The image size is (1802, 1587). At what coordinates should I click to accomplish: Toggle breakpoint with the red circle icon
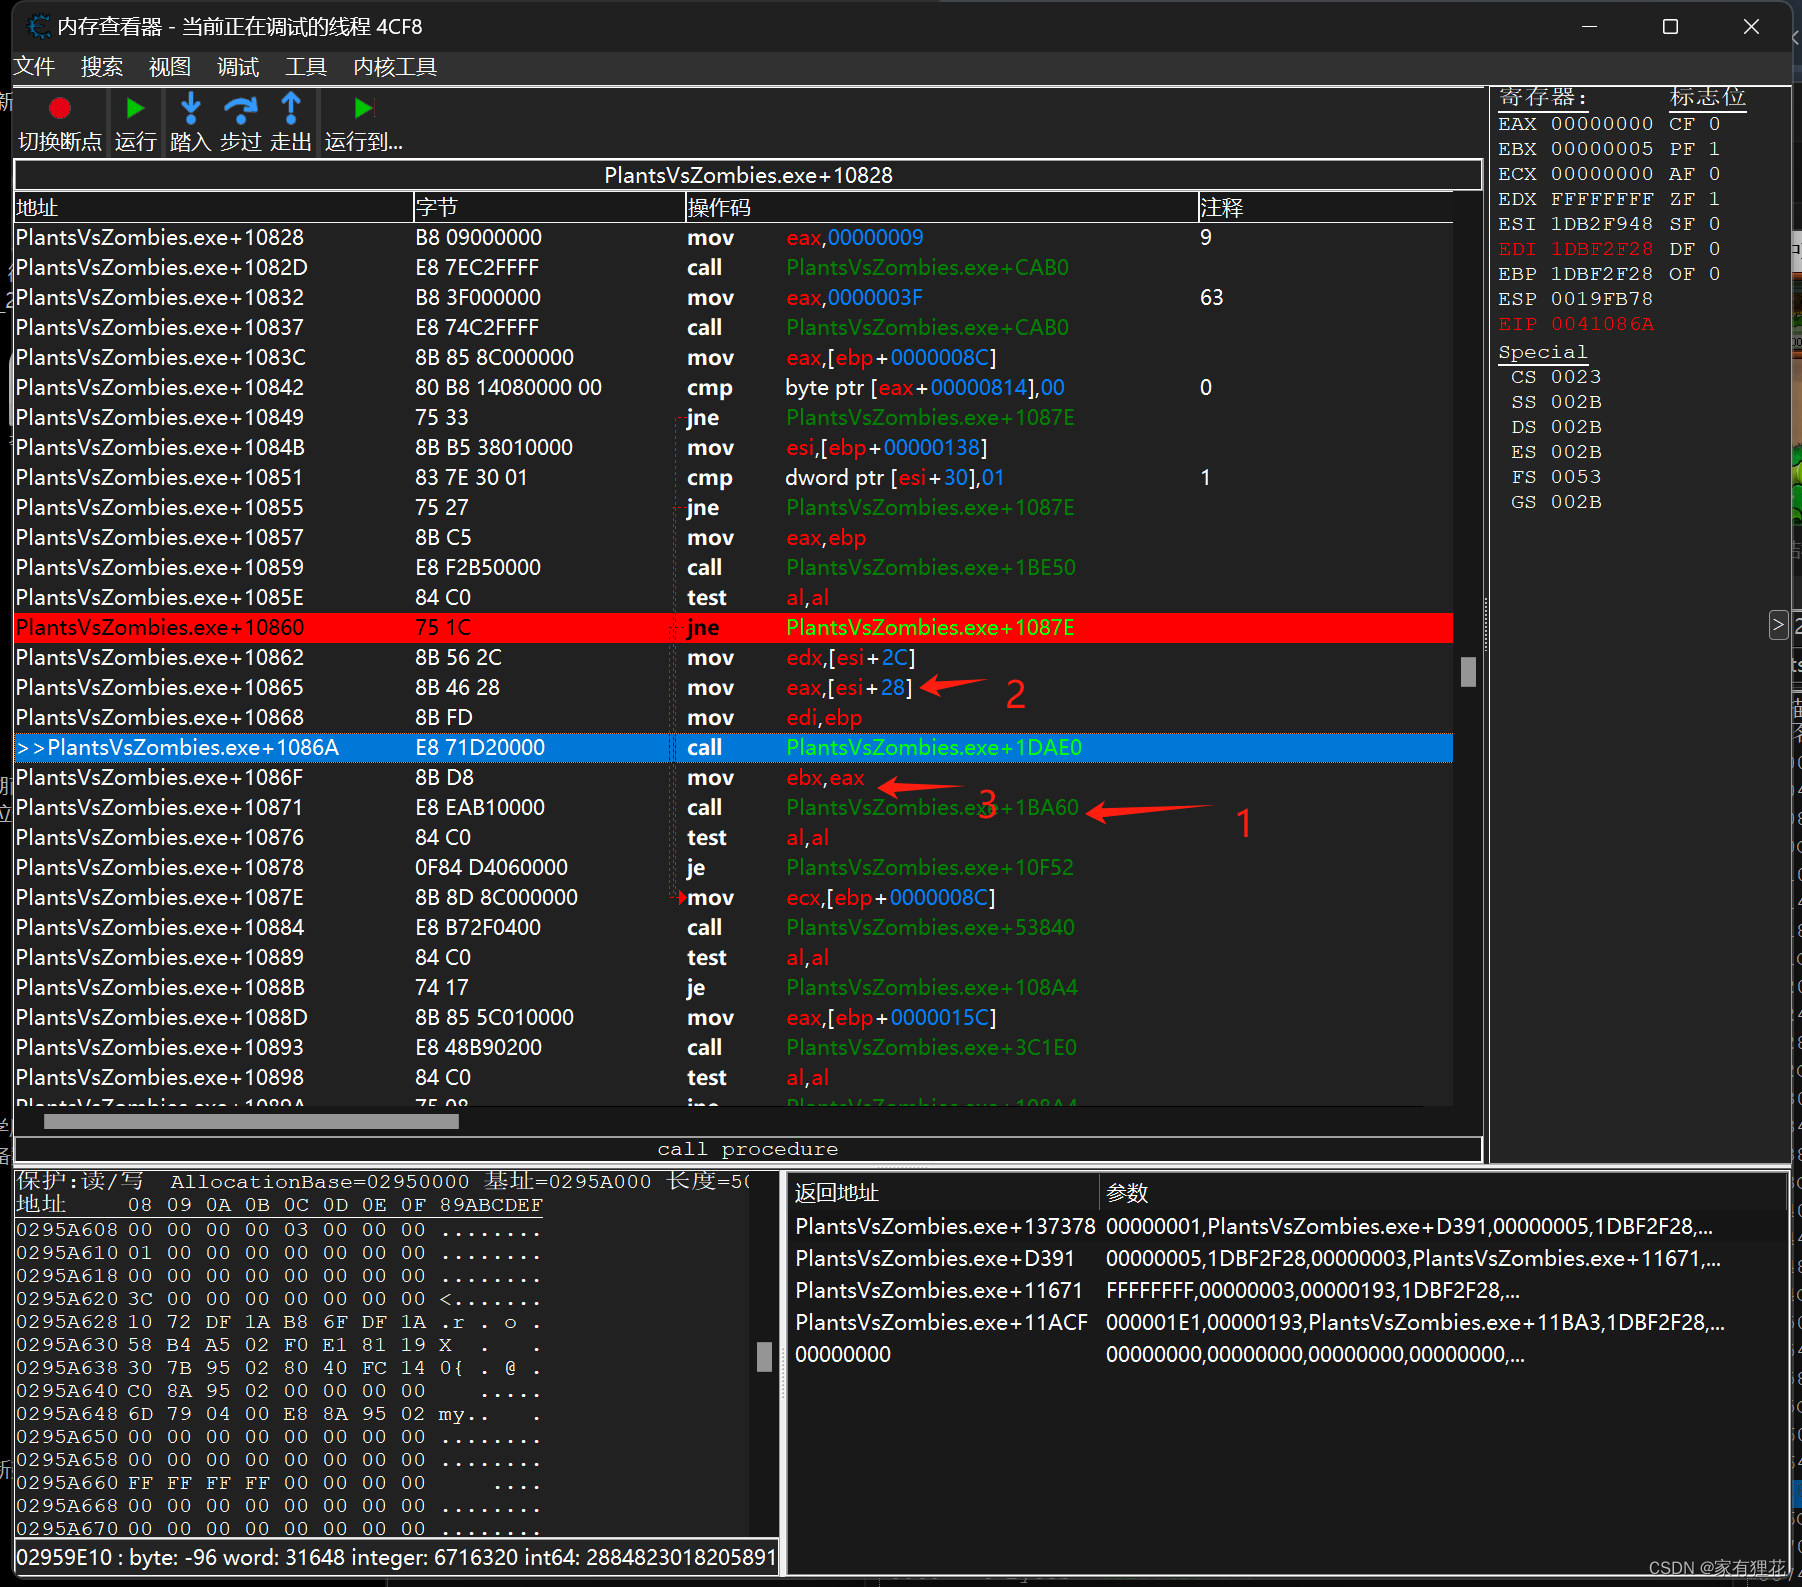point(60,108)
